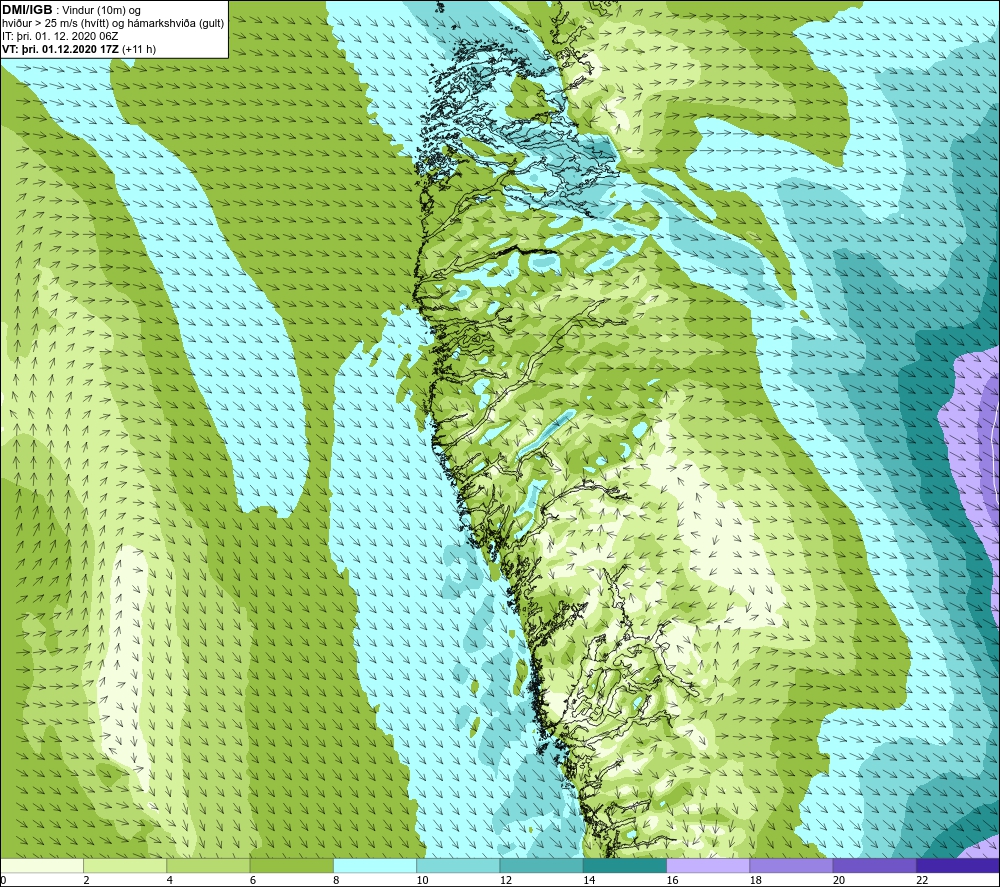Click the 2–4 m/s light green legend swatch
This screenshot has width=1000, height=887.
pyautogui.click(x=125, y=865)
